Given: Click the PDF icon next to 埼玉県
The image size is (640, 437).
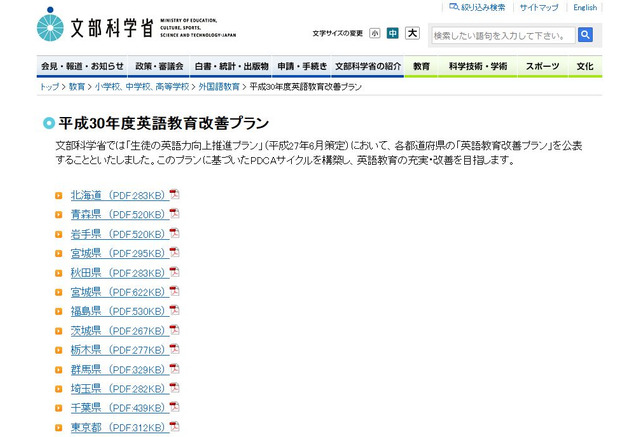Looking at the screenshot, I should [x=175, y=388].
